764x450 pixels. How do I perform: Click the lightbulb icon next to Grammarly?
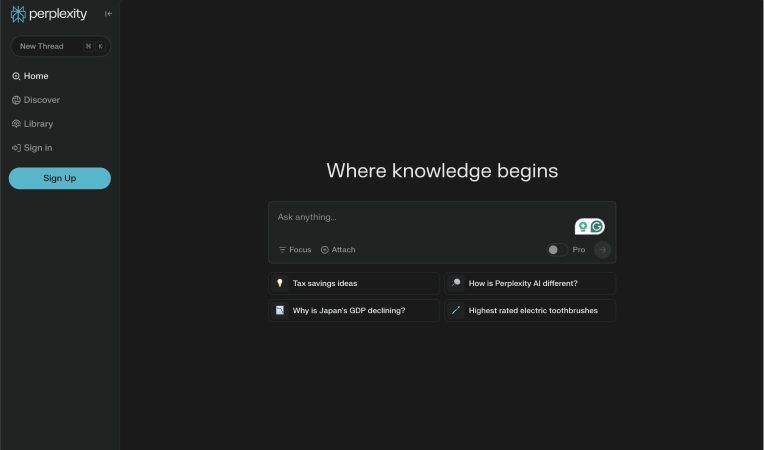click(583, 227)
